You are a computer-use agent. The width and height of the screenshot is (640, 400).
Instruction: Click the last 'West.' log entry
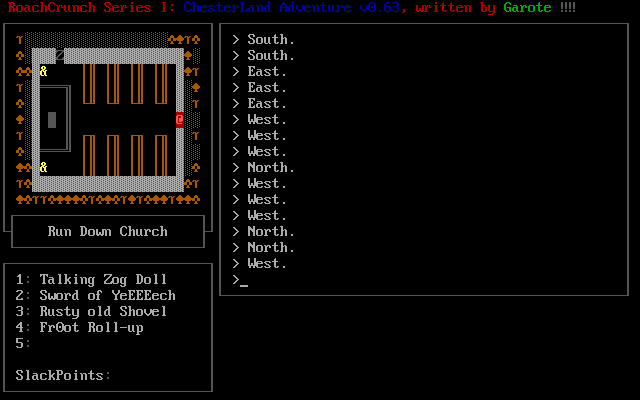pyautogui.click(x=267, y=263)
